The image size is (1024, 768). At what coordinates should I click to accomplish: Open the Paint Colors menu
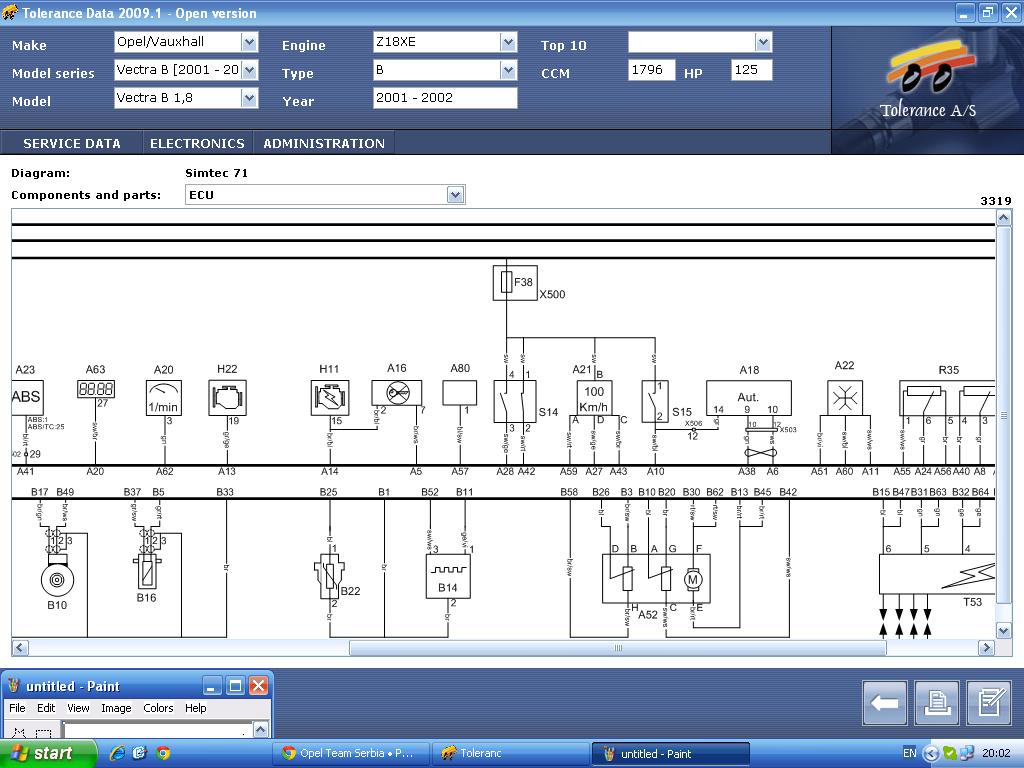(158, 708)
